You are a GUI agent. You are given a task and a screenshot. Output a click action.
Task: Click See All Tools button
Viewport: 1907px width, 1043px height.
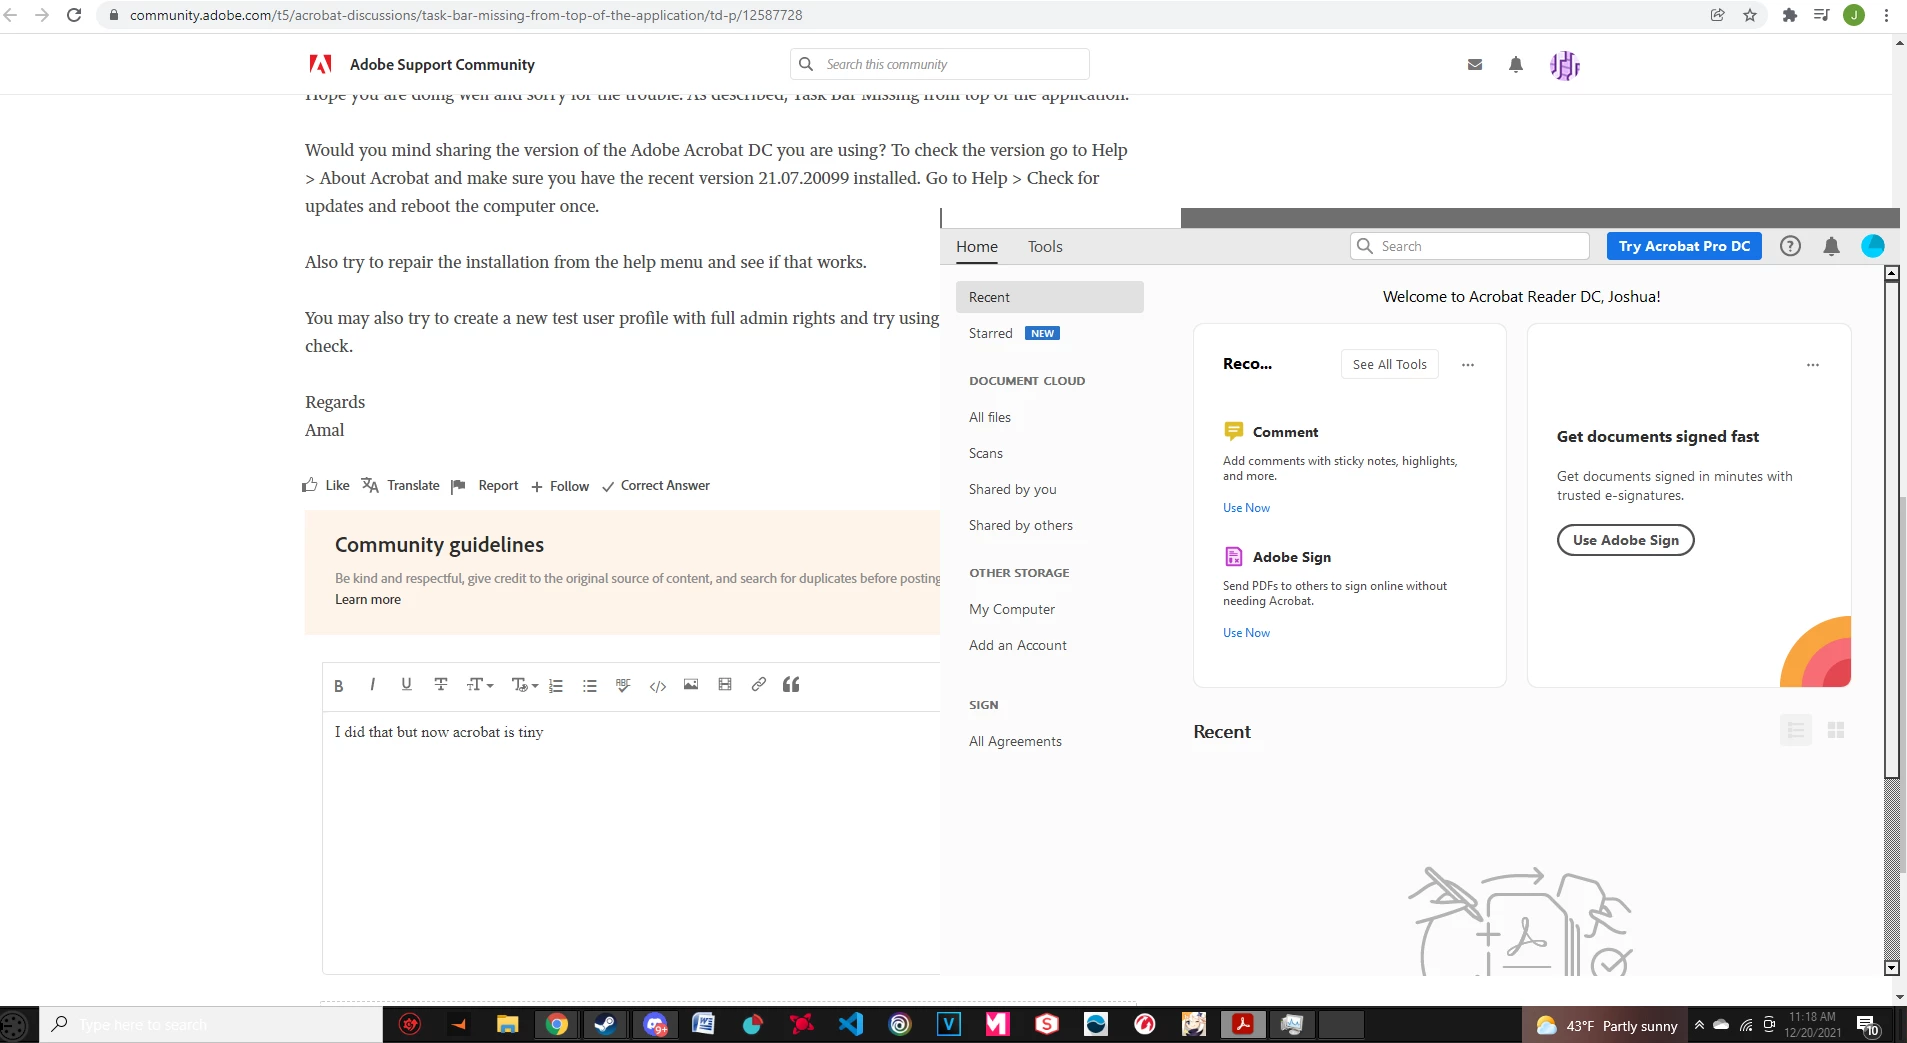[1390, 364]
